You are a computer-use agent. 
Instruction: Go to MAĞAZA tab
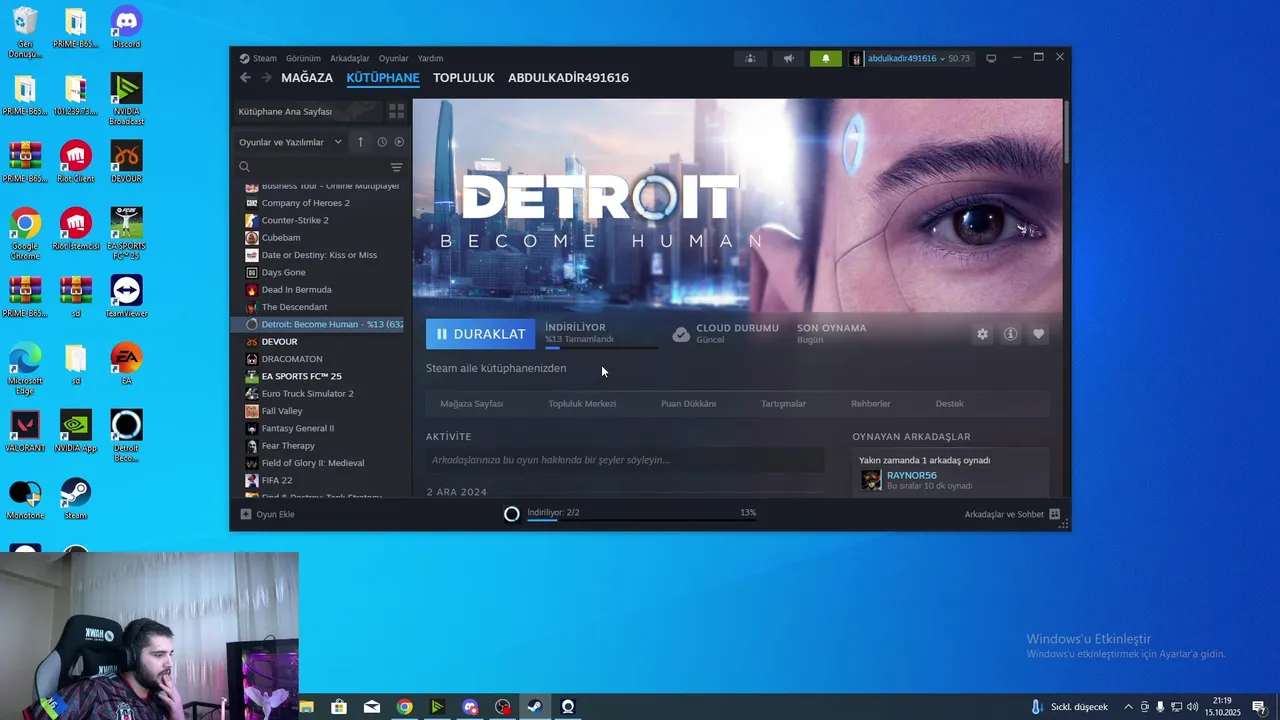click(307, 77)
